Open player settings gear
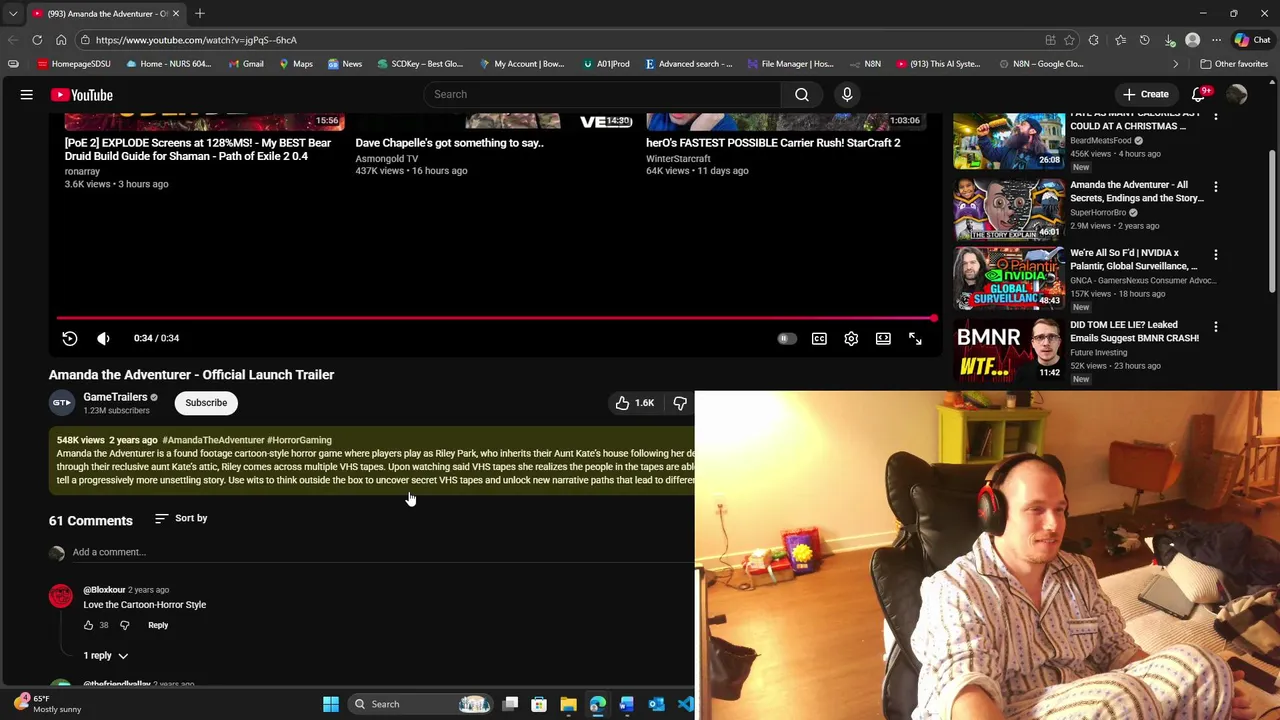Screen dimensions: 1280x720 coord(851,339)
